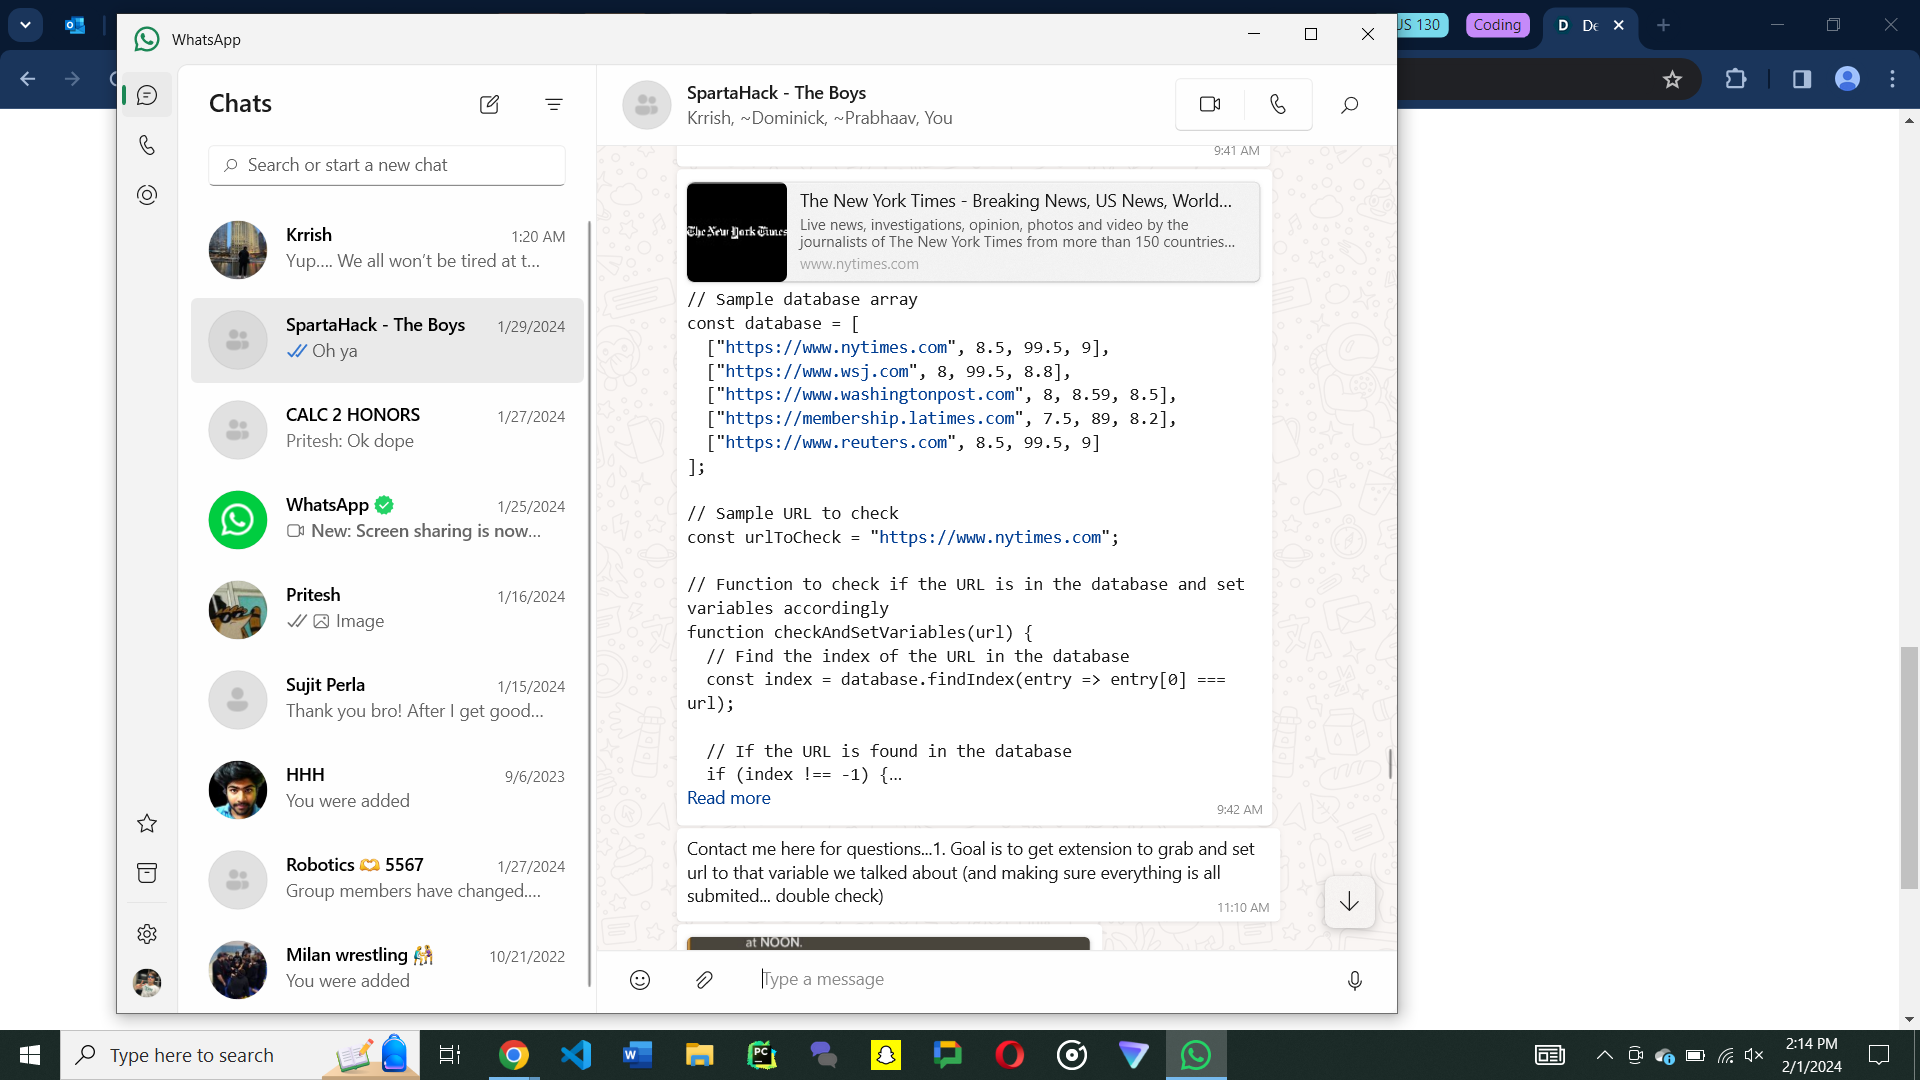Record a voice message with microphone
The width and height of the screenshot is (1920, 1080).
(x=1354, y=980)
